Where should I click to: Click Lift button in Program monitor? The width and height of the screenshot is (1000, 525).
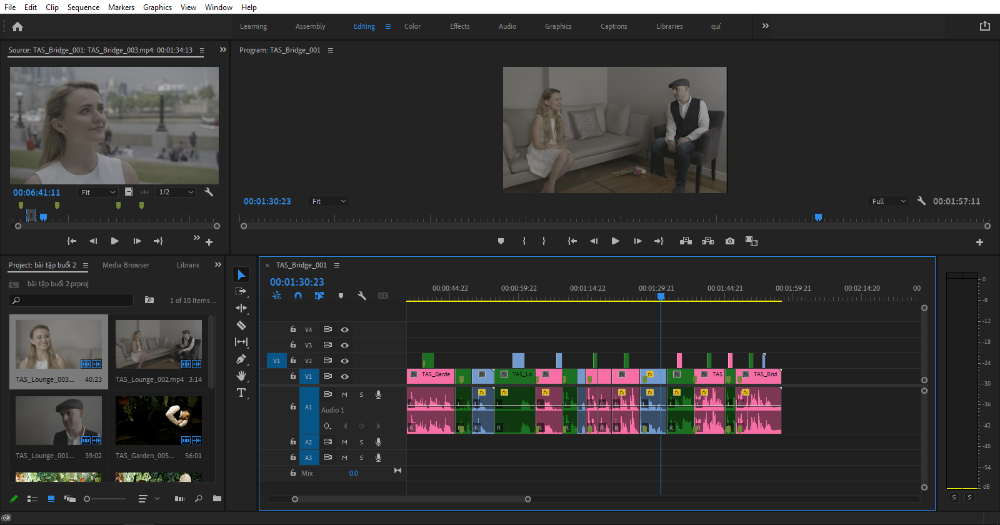686,241
